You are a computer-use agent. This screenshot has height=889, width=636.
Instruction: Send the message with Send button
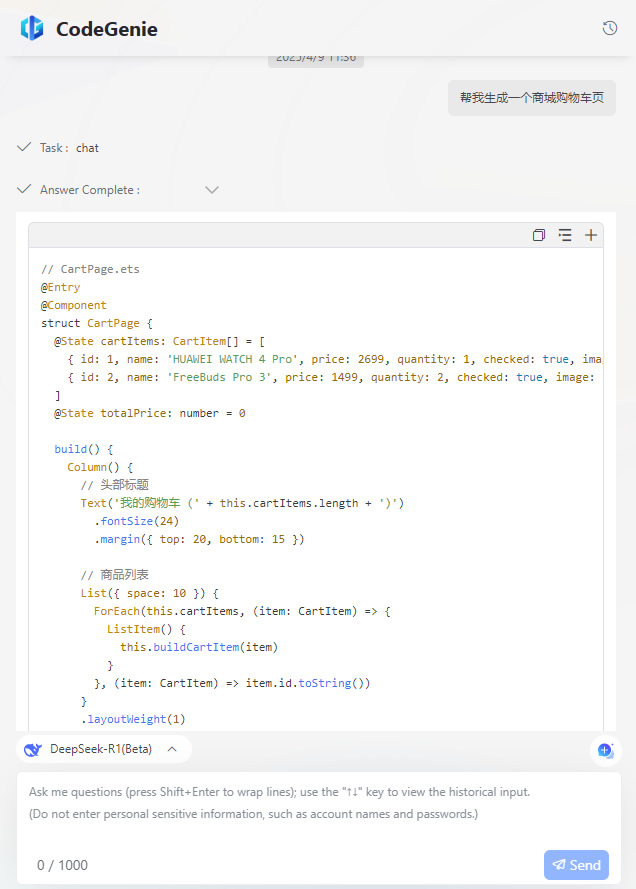[576, 865]
